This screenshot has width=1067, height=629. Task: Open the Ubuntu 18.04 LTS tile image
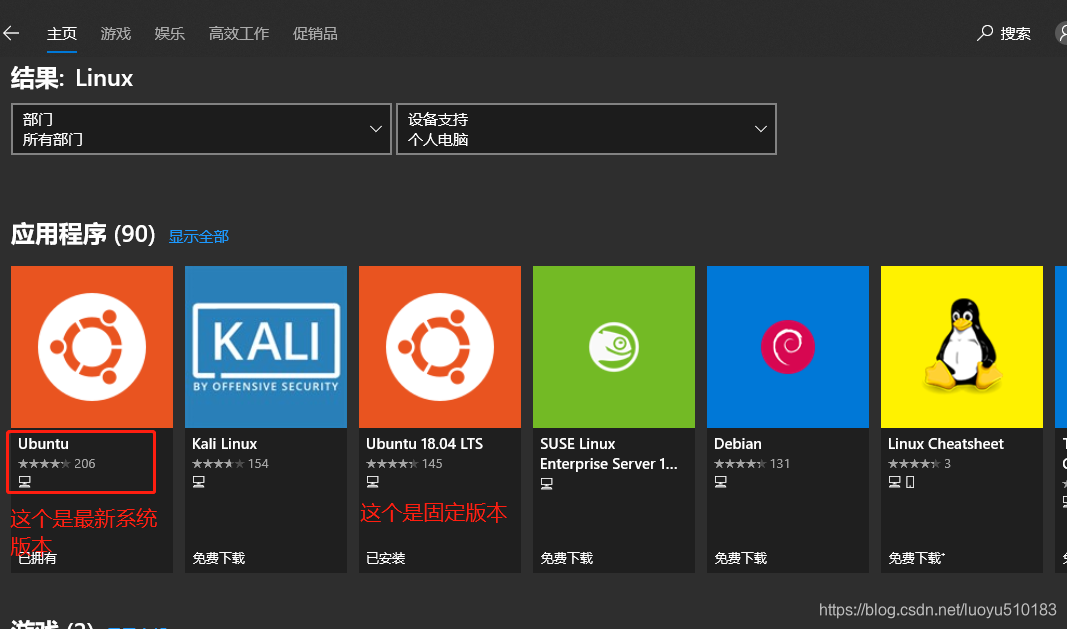(x=440, y=346)
